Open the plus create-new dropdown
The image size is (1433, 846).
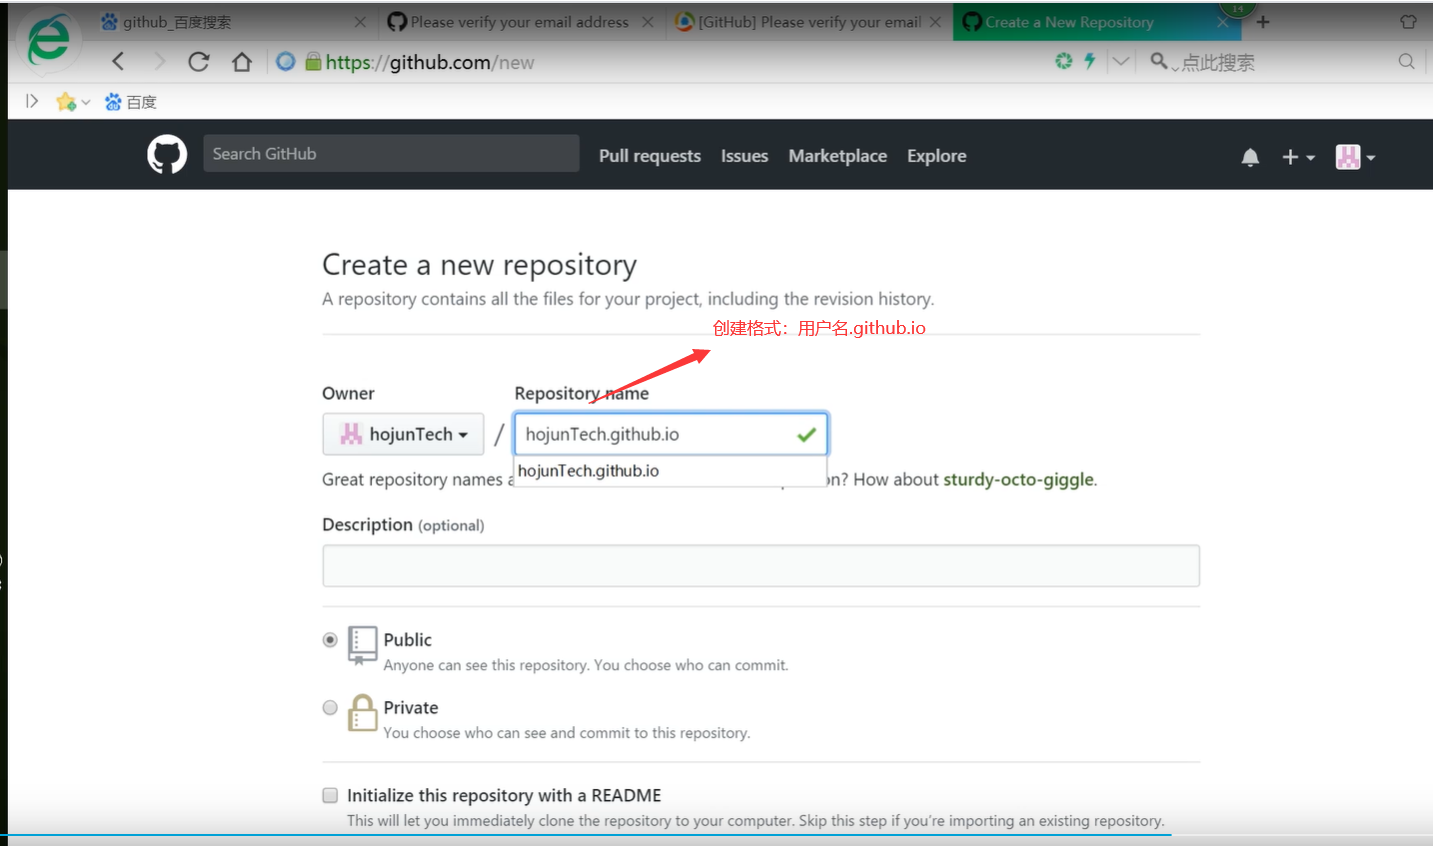1298,157
